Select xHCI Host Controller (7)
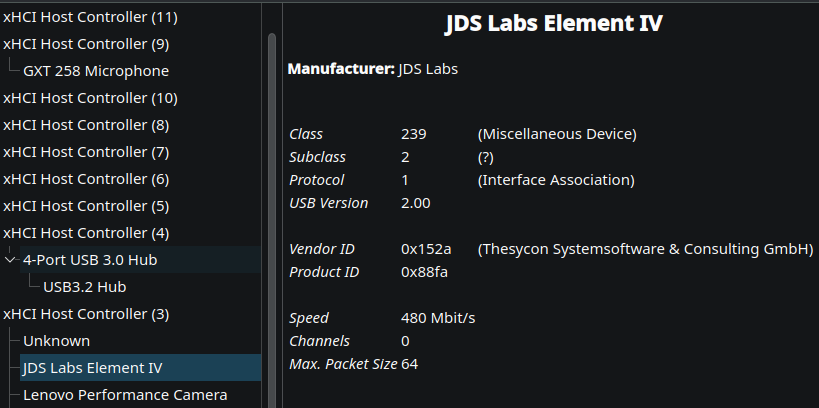This screenshot has width=819, height=408. 86,152
